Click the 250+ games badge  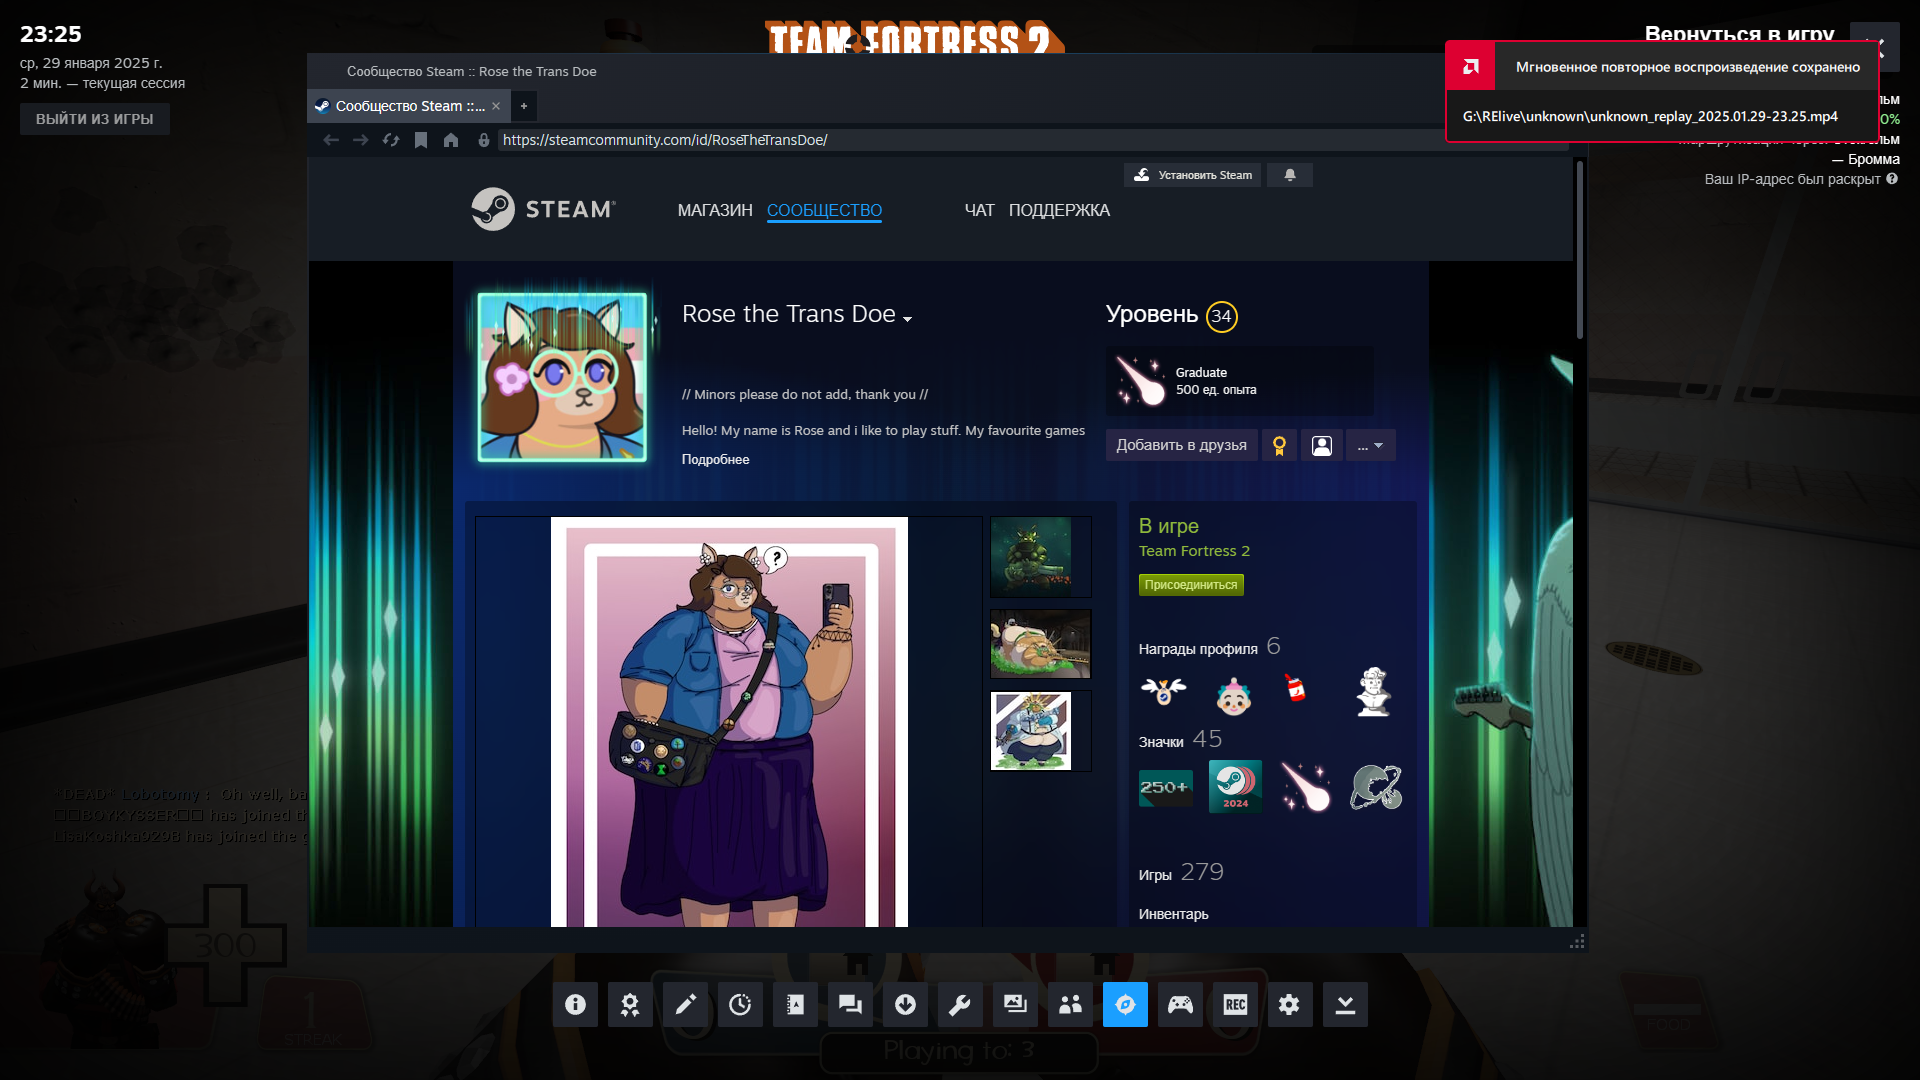coord(1166,787)
